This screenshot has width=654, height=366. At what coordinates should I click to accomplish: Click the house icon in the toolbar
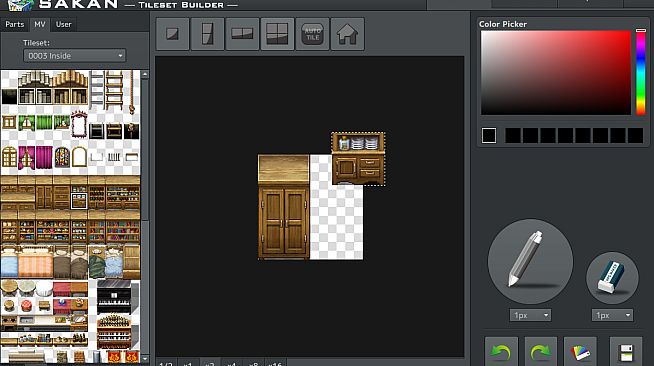(x=347, y=34)
